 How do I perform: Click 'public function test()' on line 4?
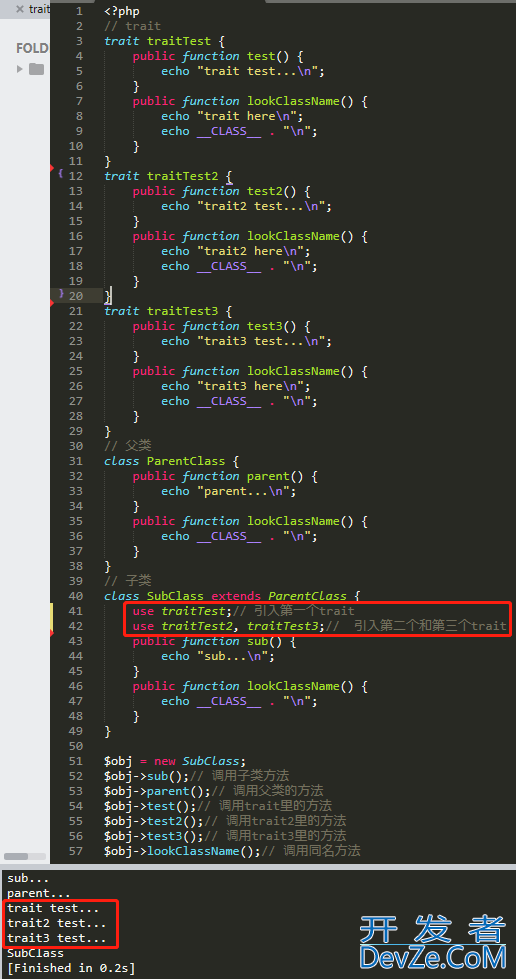pyautogui.click(x=211, y=56)
